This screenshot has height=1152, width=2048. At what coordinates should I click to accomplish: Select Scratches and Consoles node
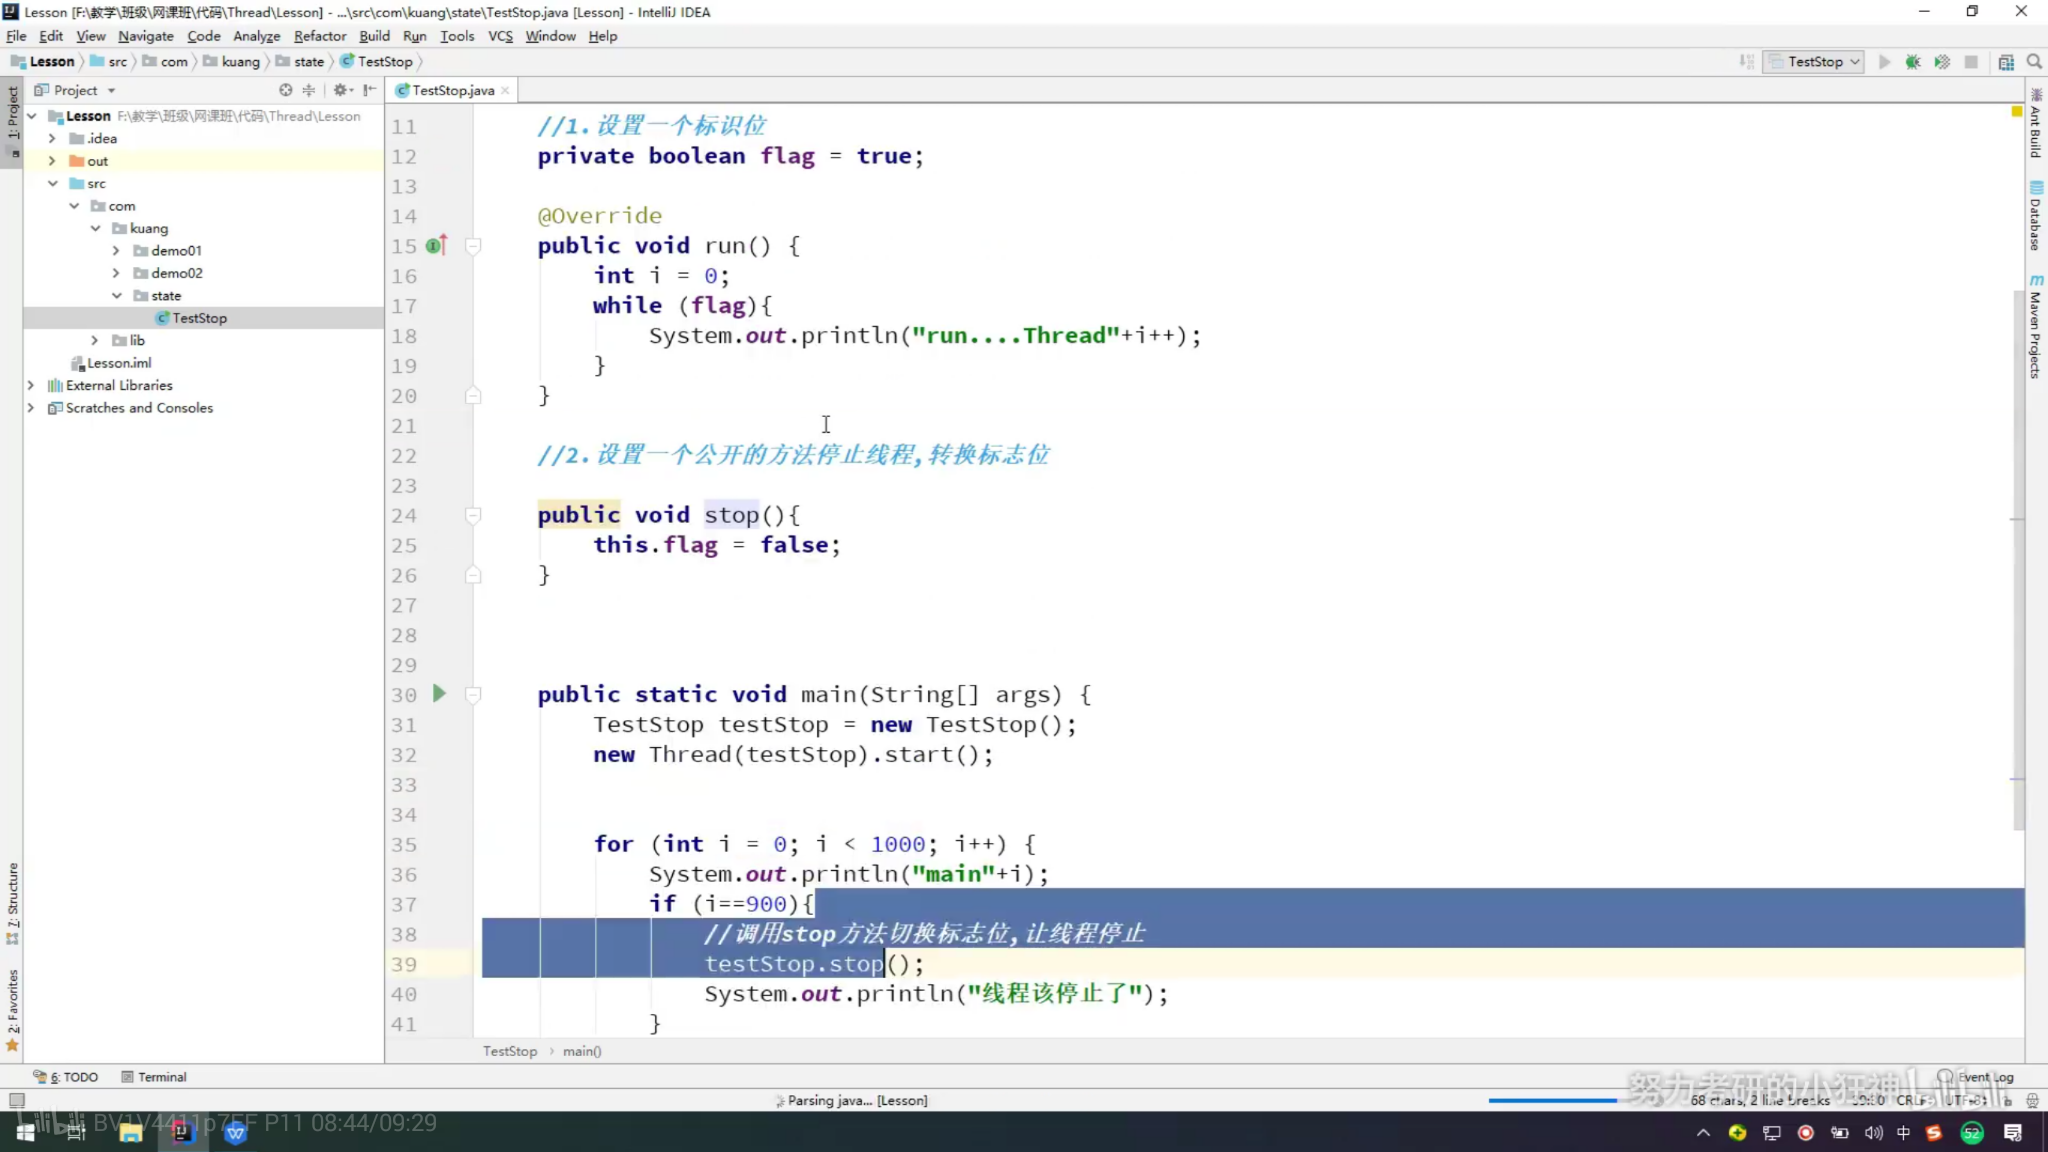(x=130, y=408)
